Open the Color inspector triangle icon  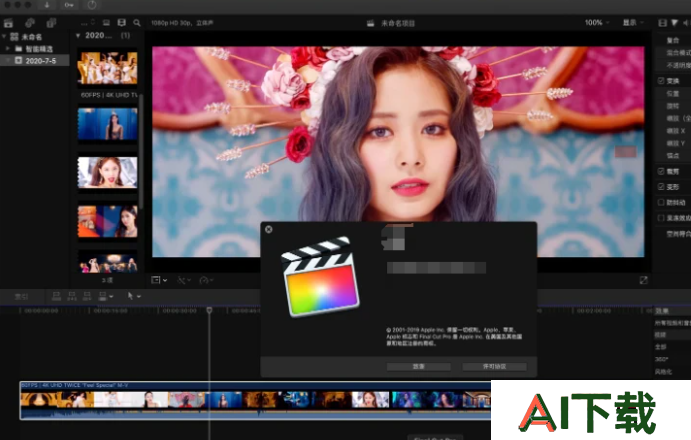[674, 22]
